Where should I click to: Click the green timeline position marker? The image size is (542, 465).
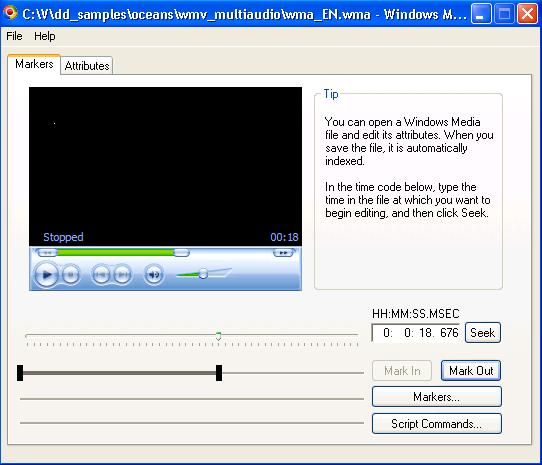pos(218,336)
